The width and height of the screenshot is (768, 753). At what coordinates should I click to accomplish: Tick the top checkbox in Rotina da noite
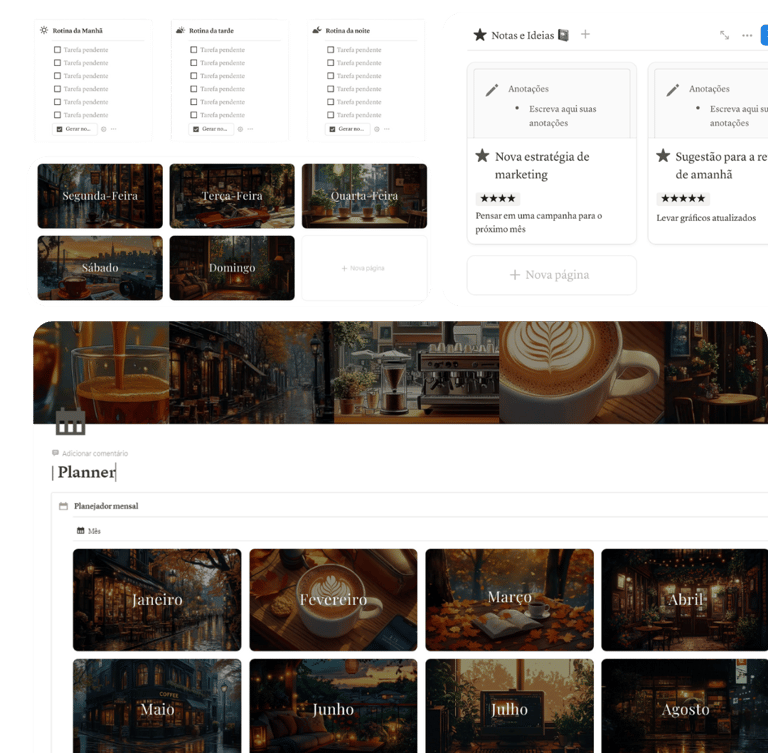pyautogui.click(x=331, y=49)
